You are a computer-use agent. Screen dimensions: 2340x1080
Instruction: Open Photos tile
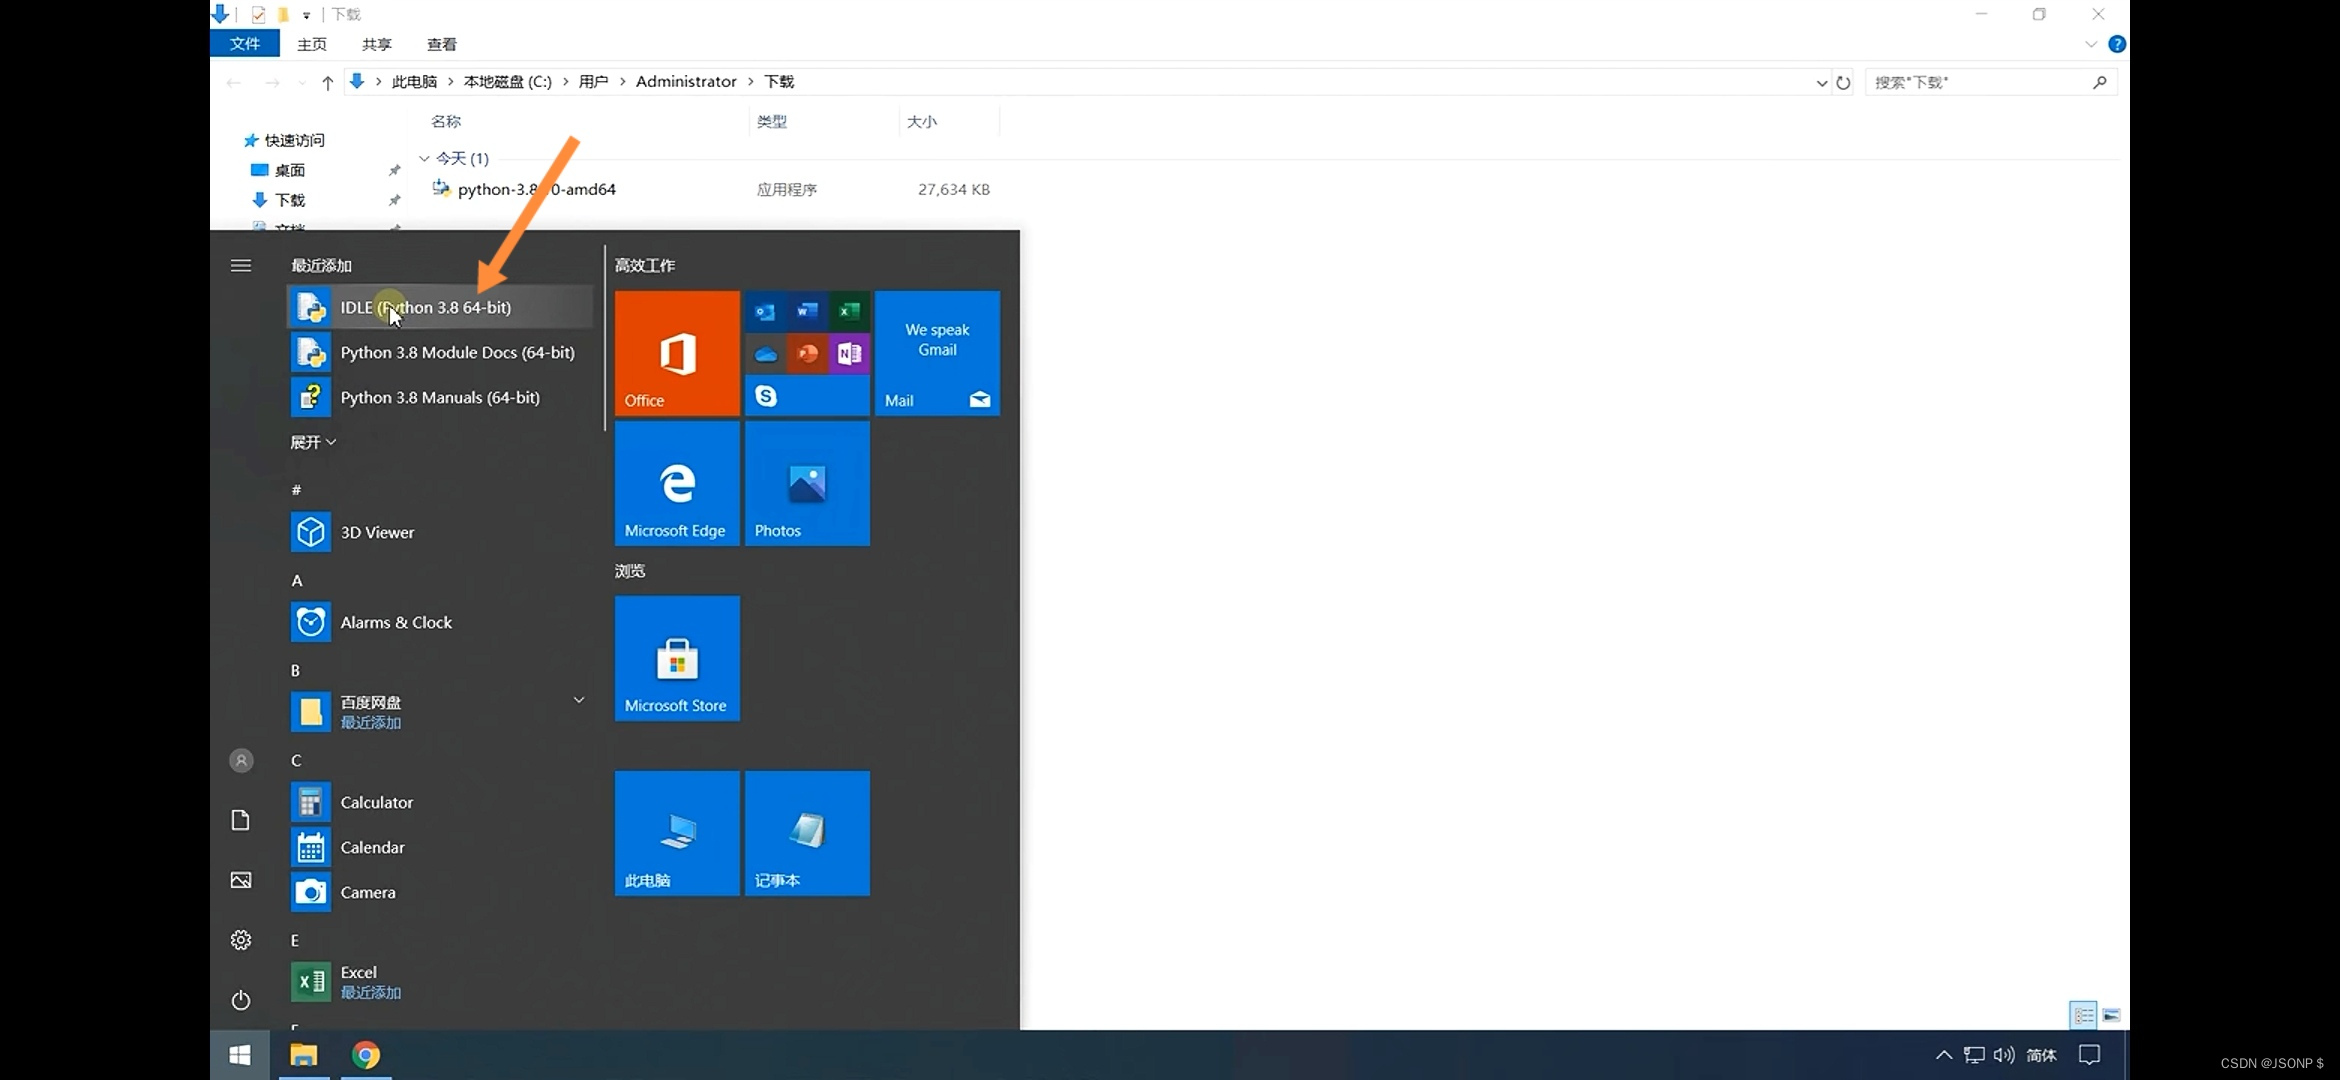[807, 483]
